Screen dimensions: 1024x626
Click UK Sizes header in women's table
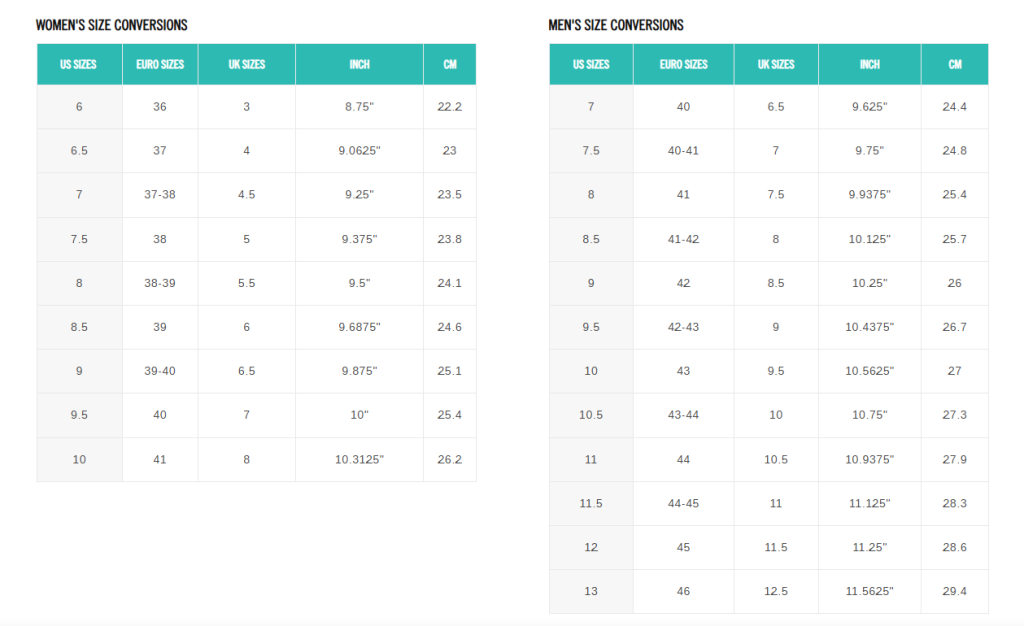click(246, 65)
